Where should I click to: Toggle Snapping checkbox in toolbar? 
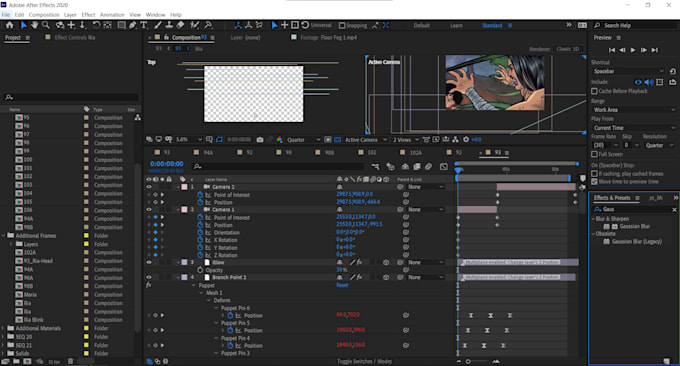tap(342, 26)
